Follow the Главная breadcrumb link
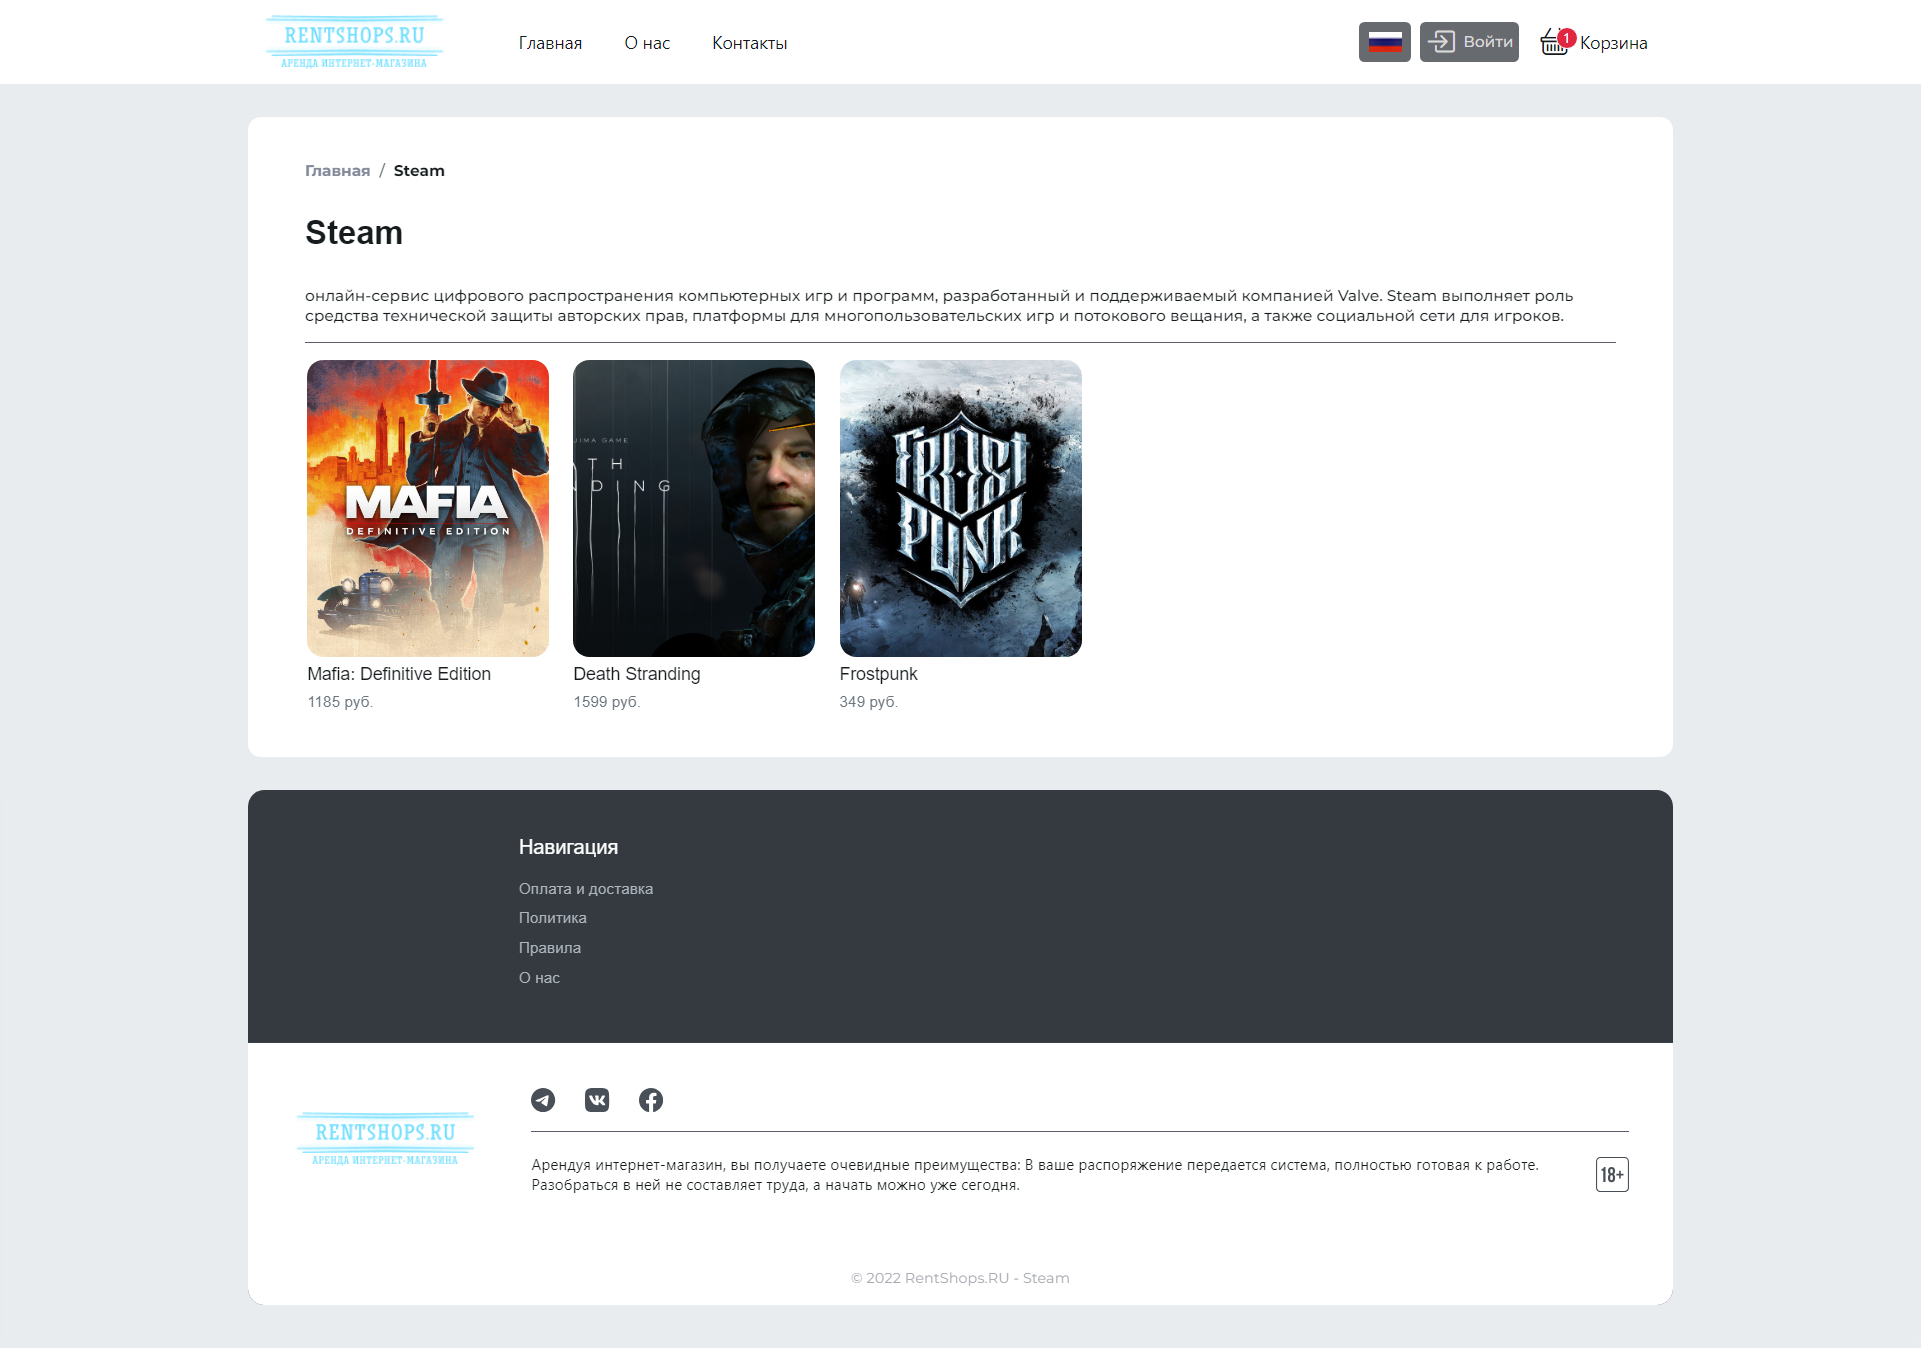This screenshot has width=1921, height=1348. (x=337, y=171)
